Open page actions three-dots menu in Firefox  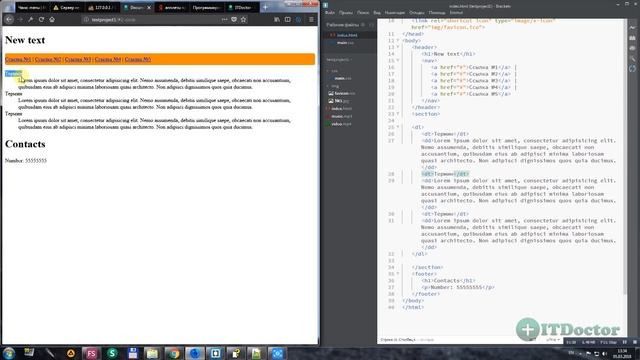click(x=224, y=19)
